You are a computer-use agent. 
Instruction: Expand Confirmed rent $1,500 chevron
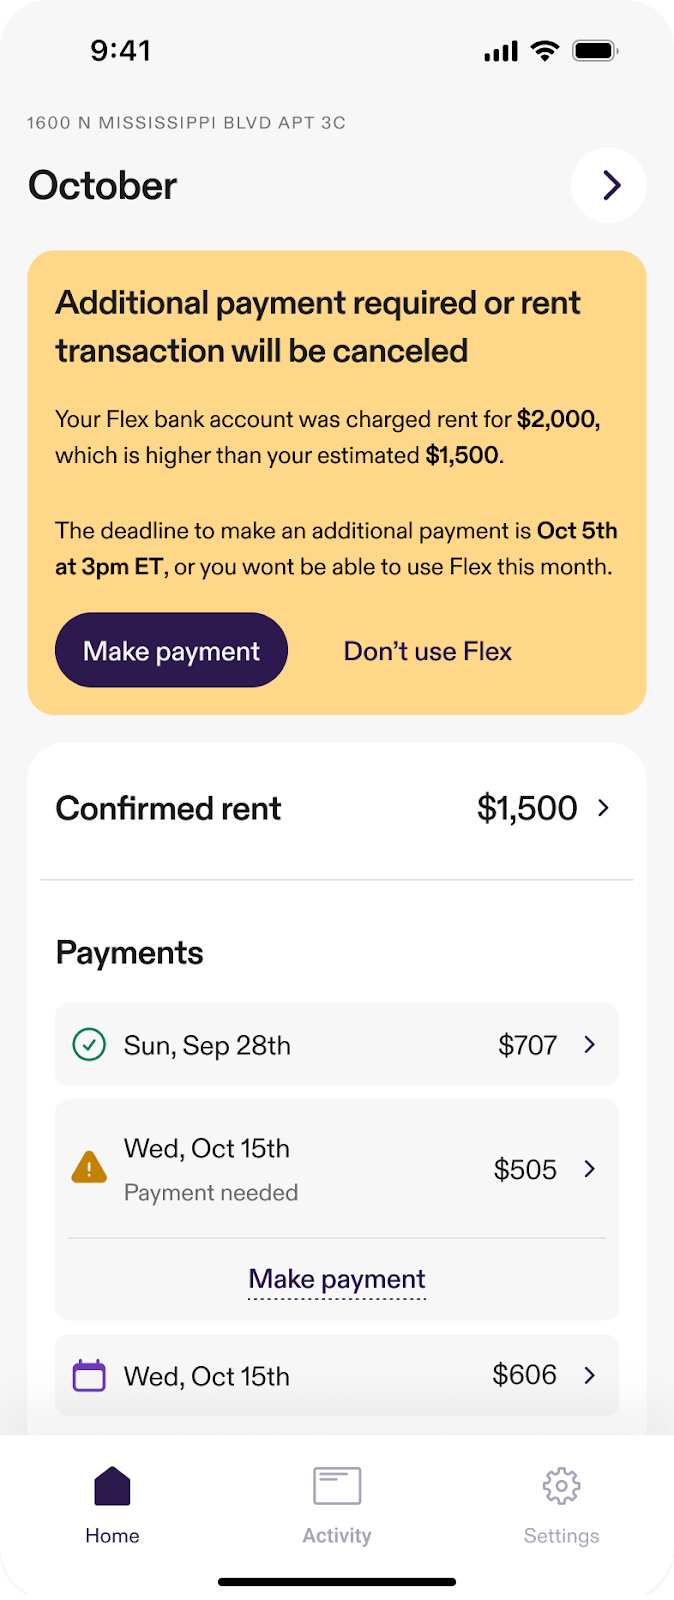(603, 808)
